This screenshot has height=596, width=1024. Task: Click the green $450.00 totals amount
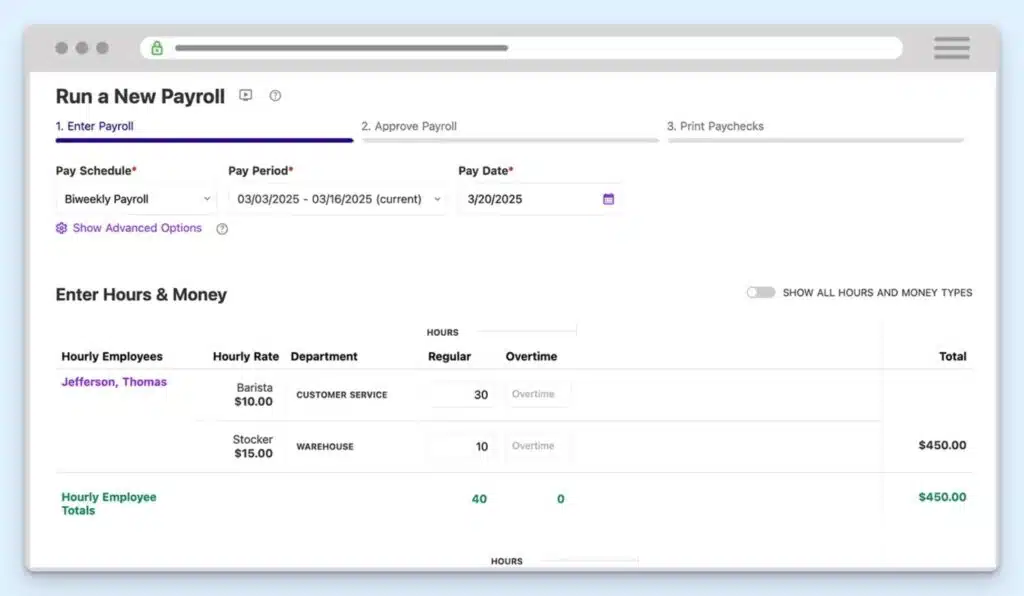942,497
